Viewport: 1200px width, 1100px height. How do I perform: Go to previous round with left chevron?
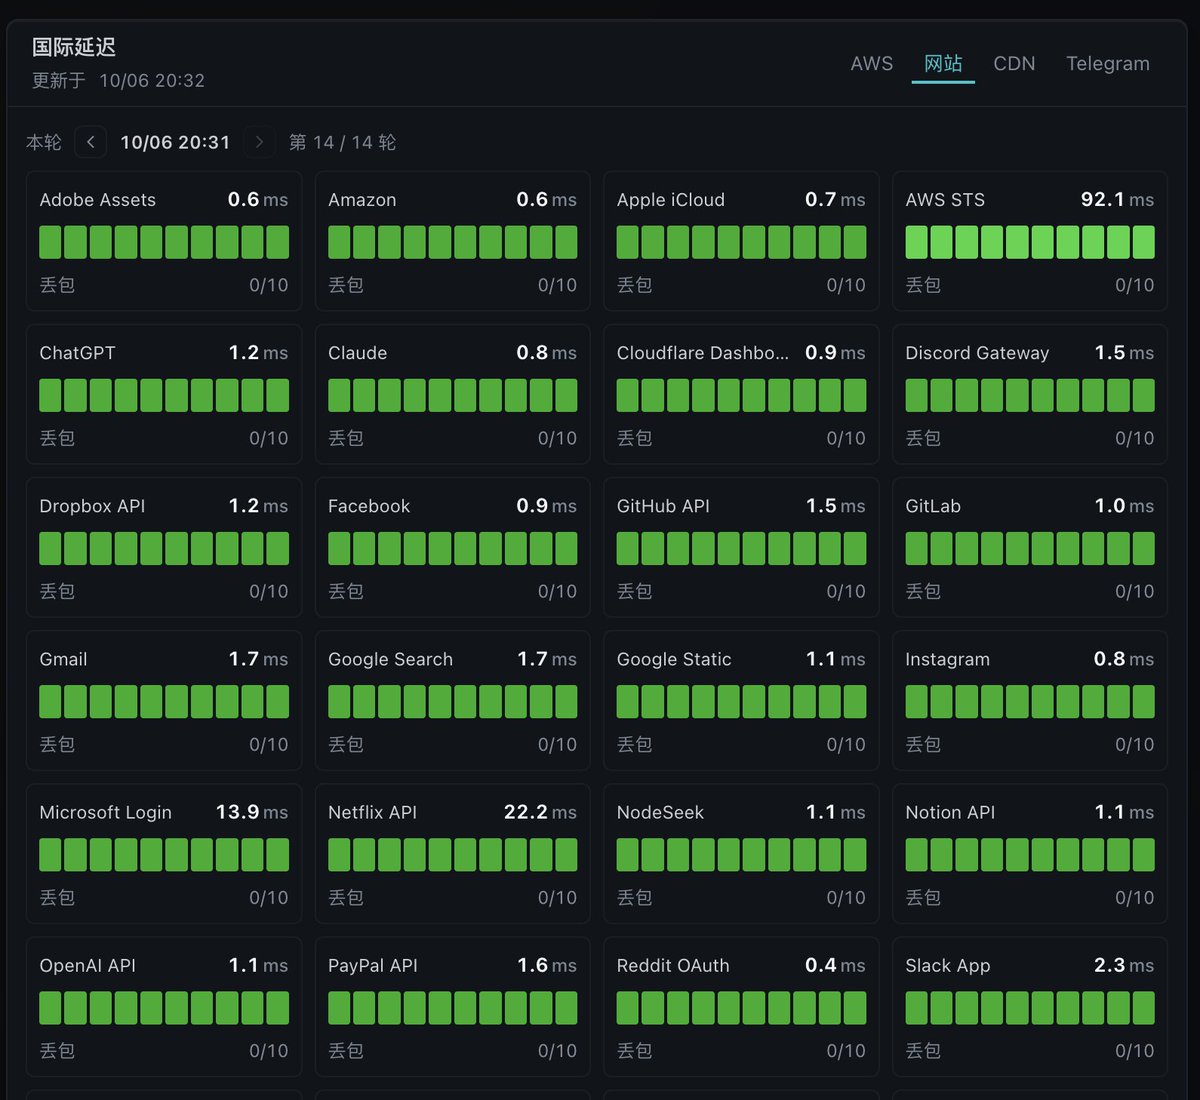[91, 142]
